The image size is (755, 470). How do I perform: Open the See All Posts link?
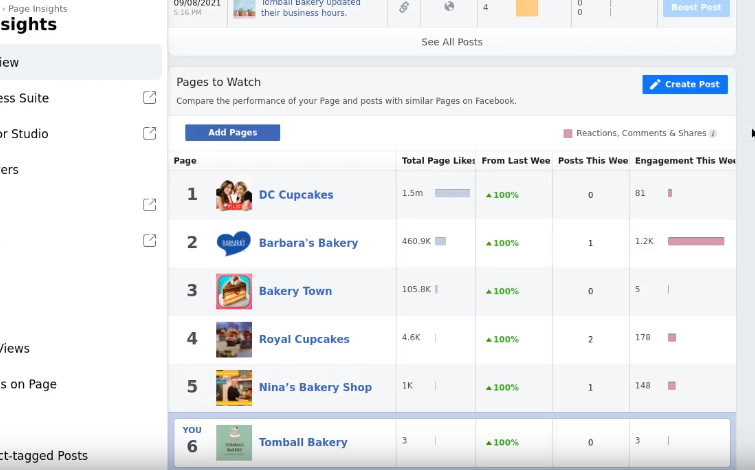pyautogui.click(x=452, y=42)
